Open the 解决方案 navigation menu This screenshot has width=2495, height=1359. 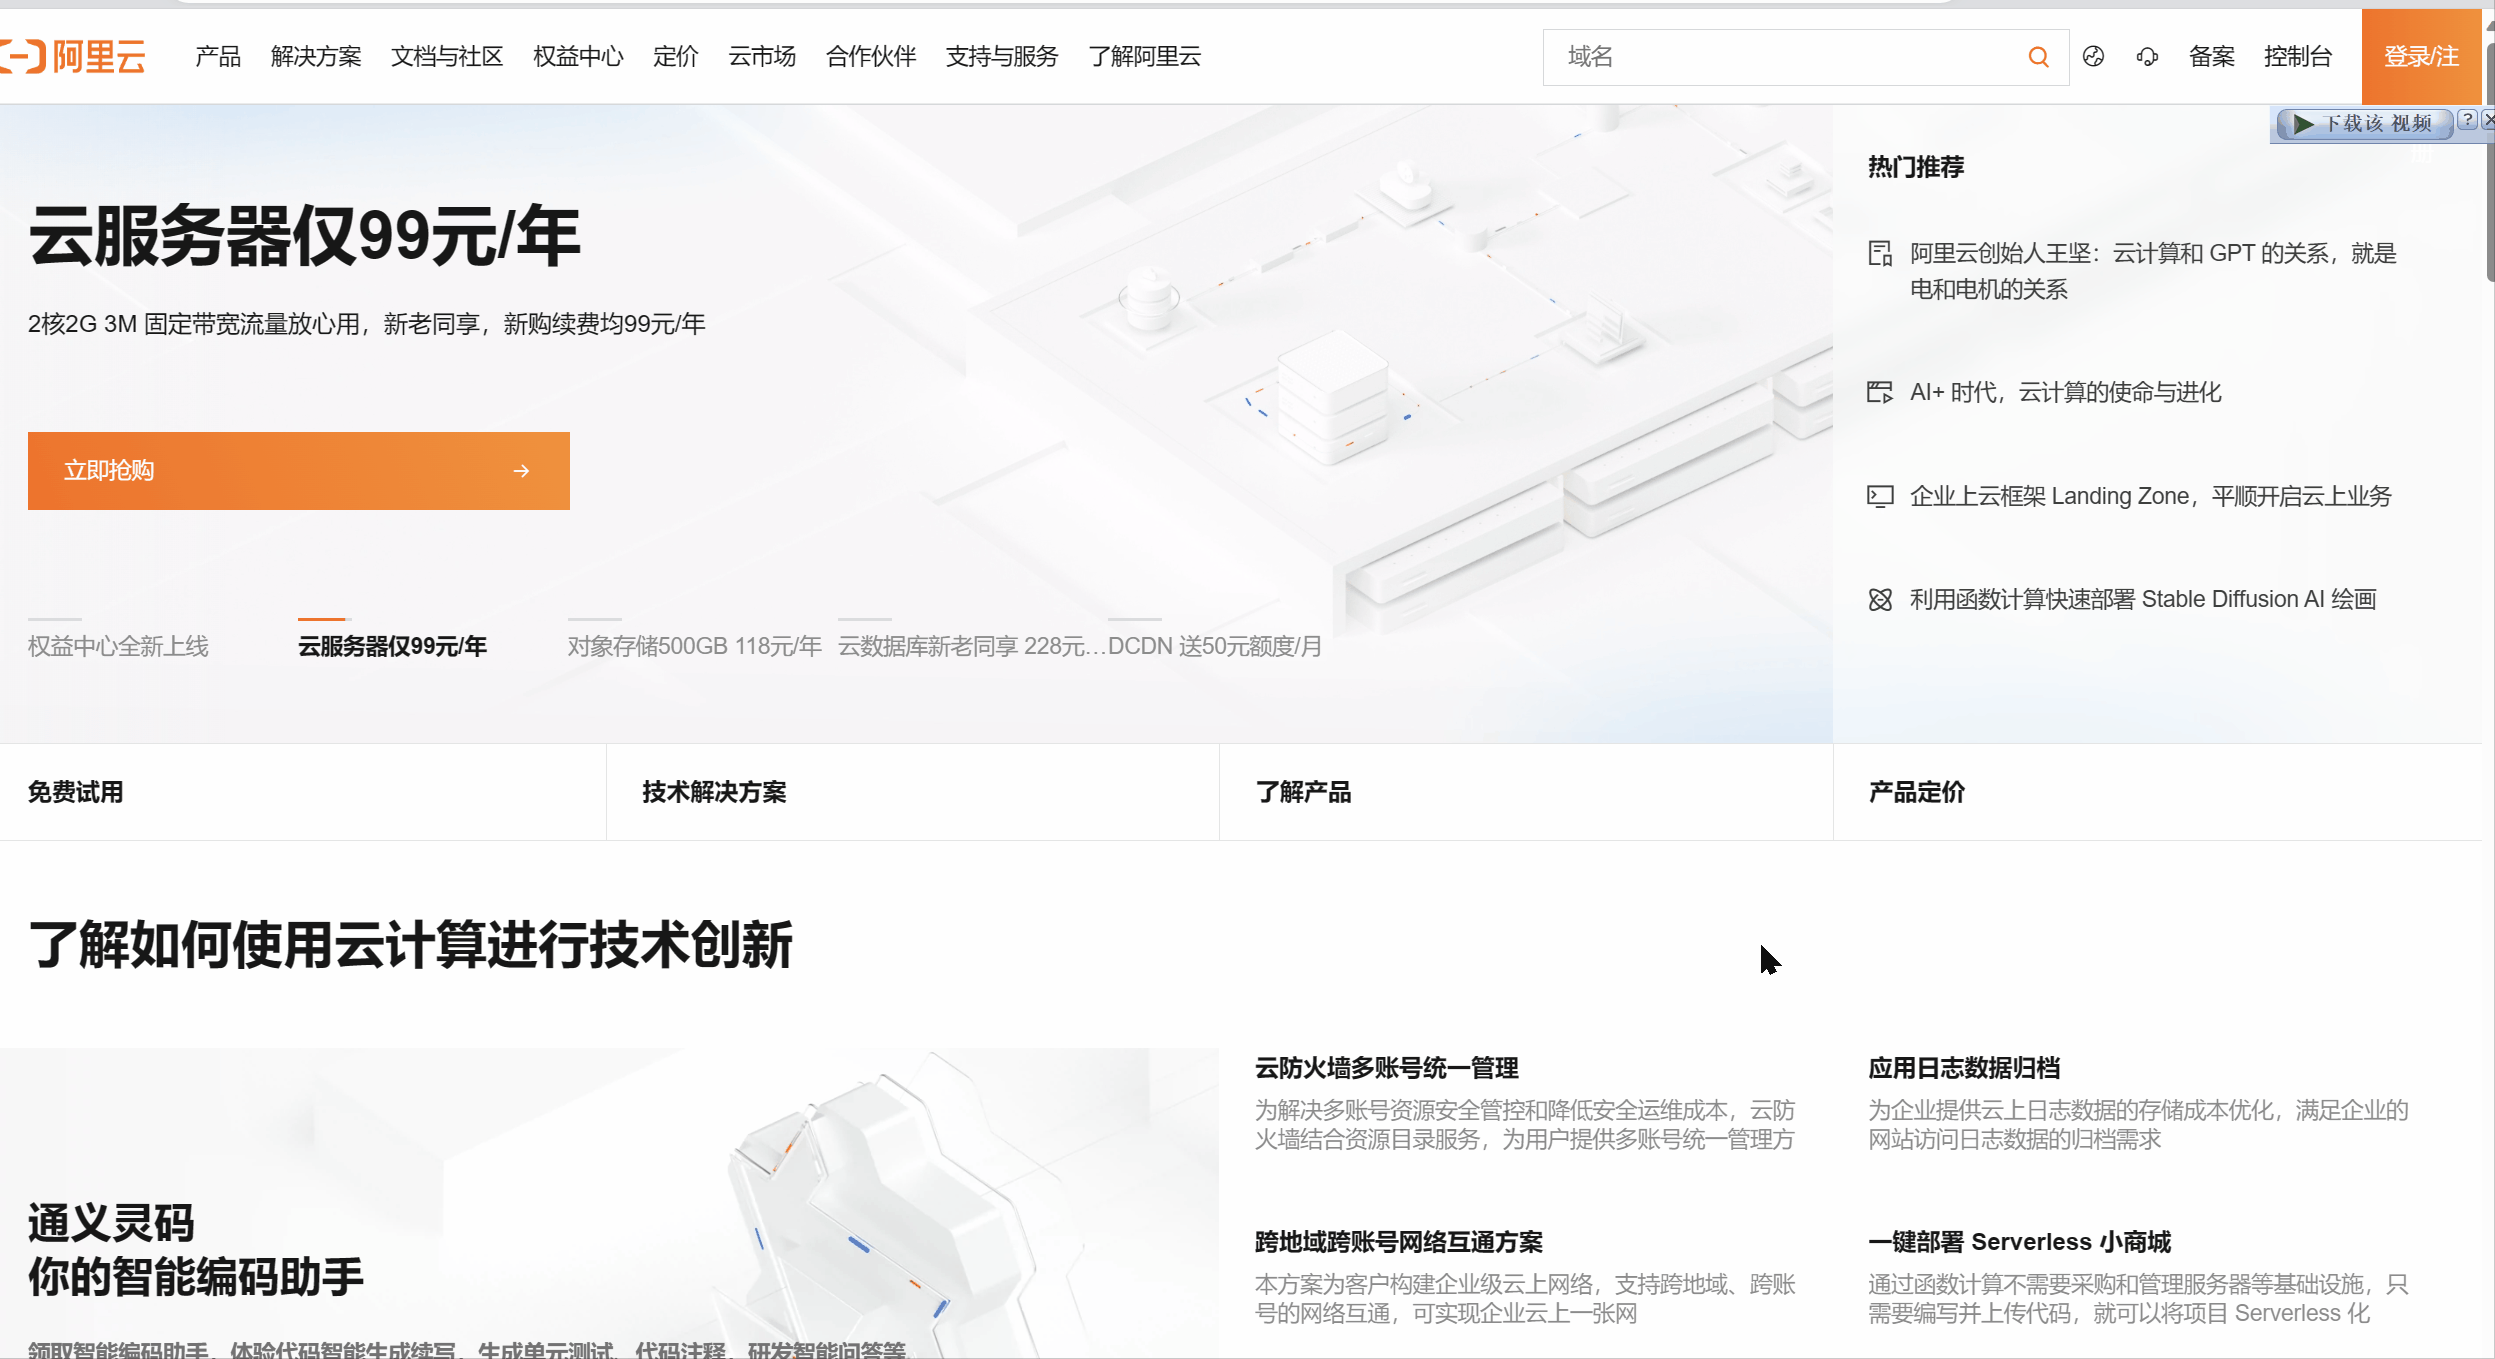pos(316,57)
